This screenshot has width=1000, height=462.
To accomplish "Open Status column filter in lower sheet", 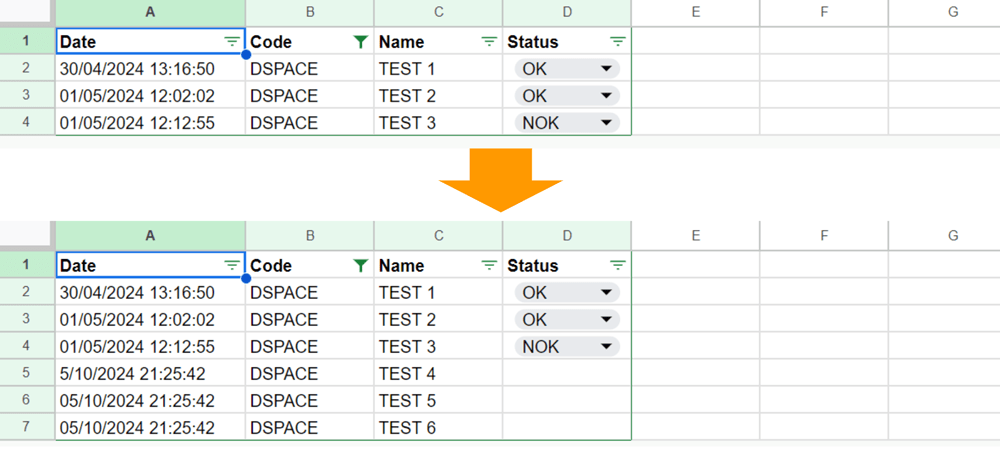I will click(x=618, y=266).
